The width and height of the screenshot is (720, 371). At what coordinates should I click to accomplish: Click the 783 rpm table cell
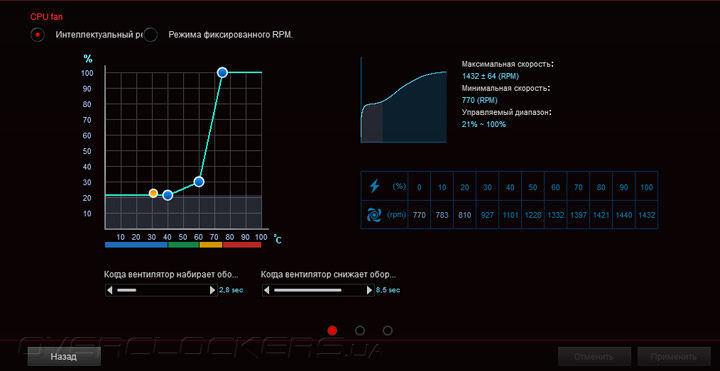(x=442, y=214)
